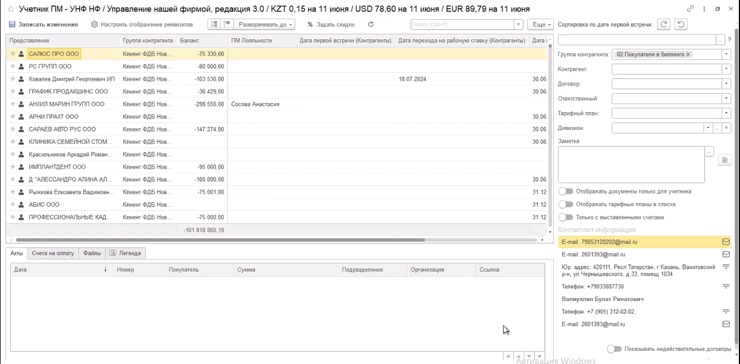The image size is (740, 364).
Task: Open the Контрагент dropdown arrow
Action: [726, 69]
